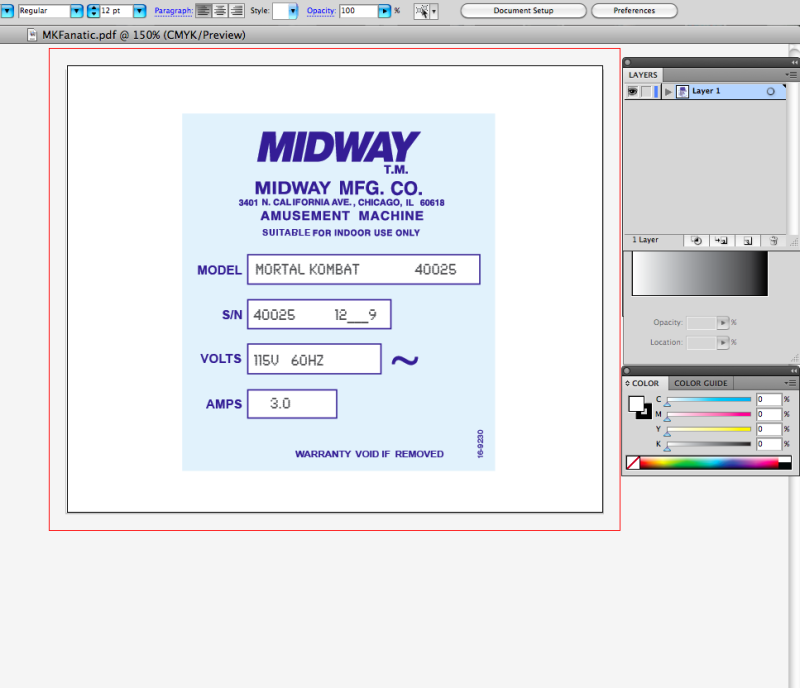Click the document file icon in tab
800x688 pixels.
[32, 35]
